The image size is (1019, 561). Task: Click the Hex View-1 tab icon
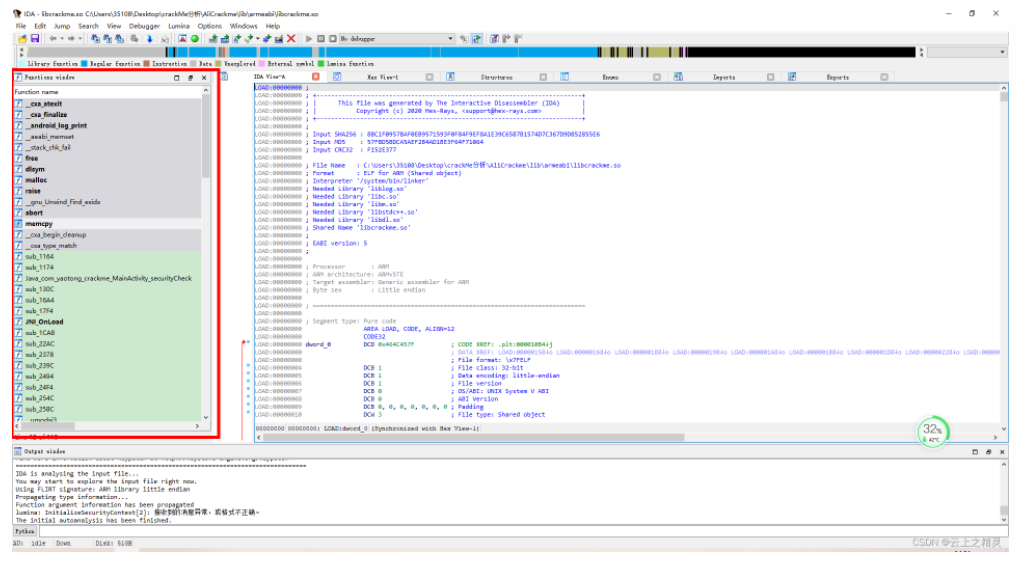click(x=337, y=77)
